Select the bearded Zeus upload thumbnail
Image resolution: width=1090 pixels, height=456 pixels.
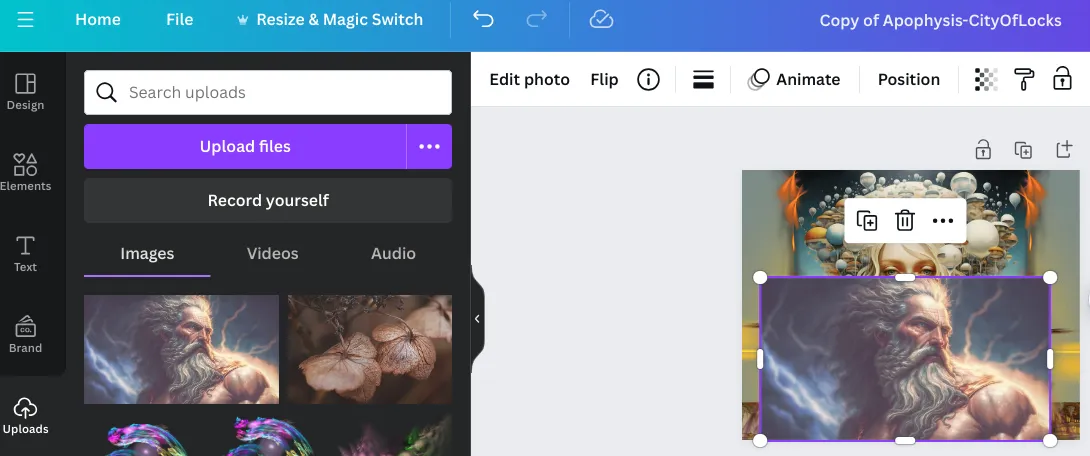click(x=181, y=349)
